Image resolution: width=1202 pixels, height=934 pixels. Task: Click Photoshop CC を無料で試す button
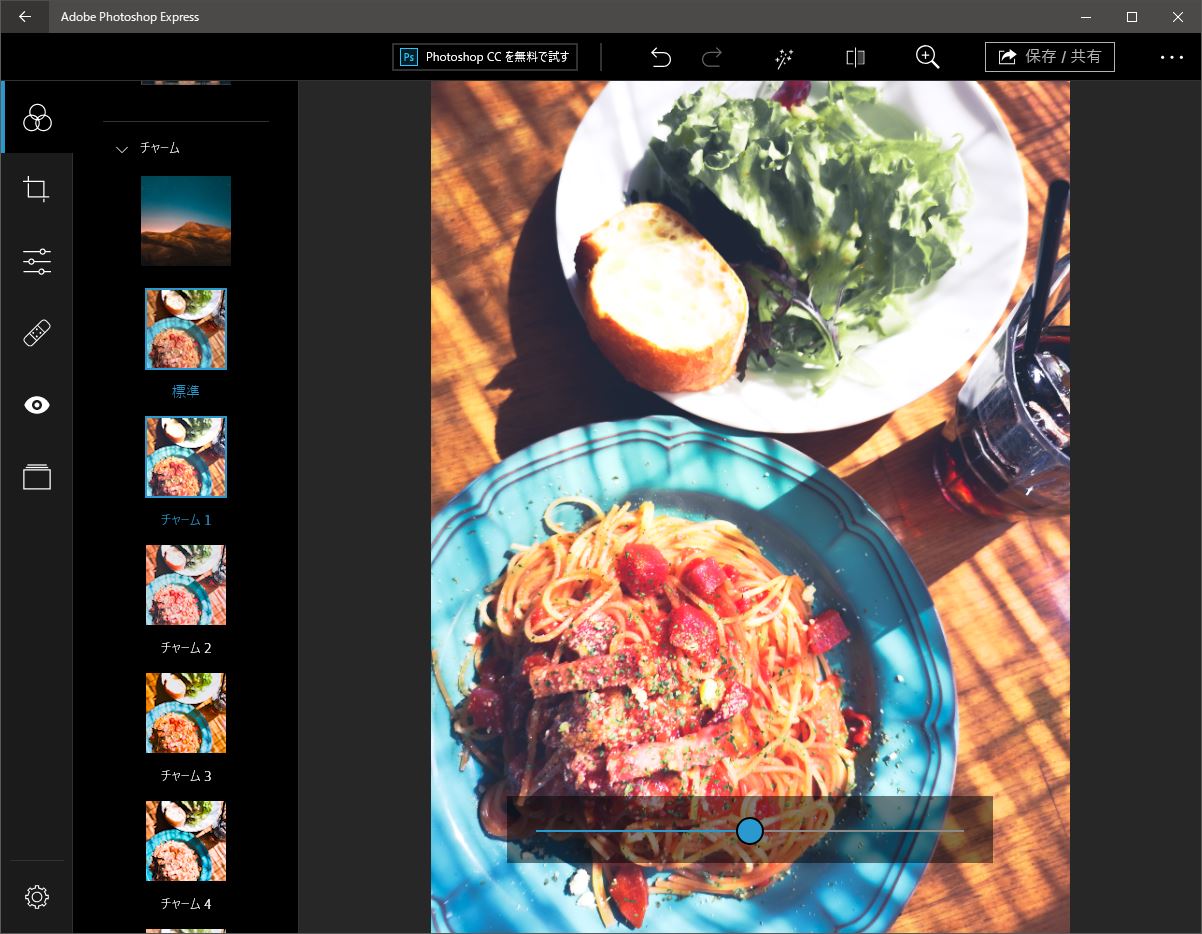click(485, 57)
